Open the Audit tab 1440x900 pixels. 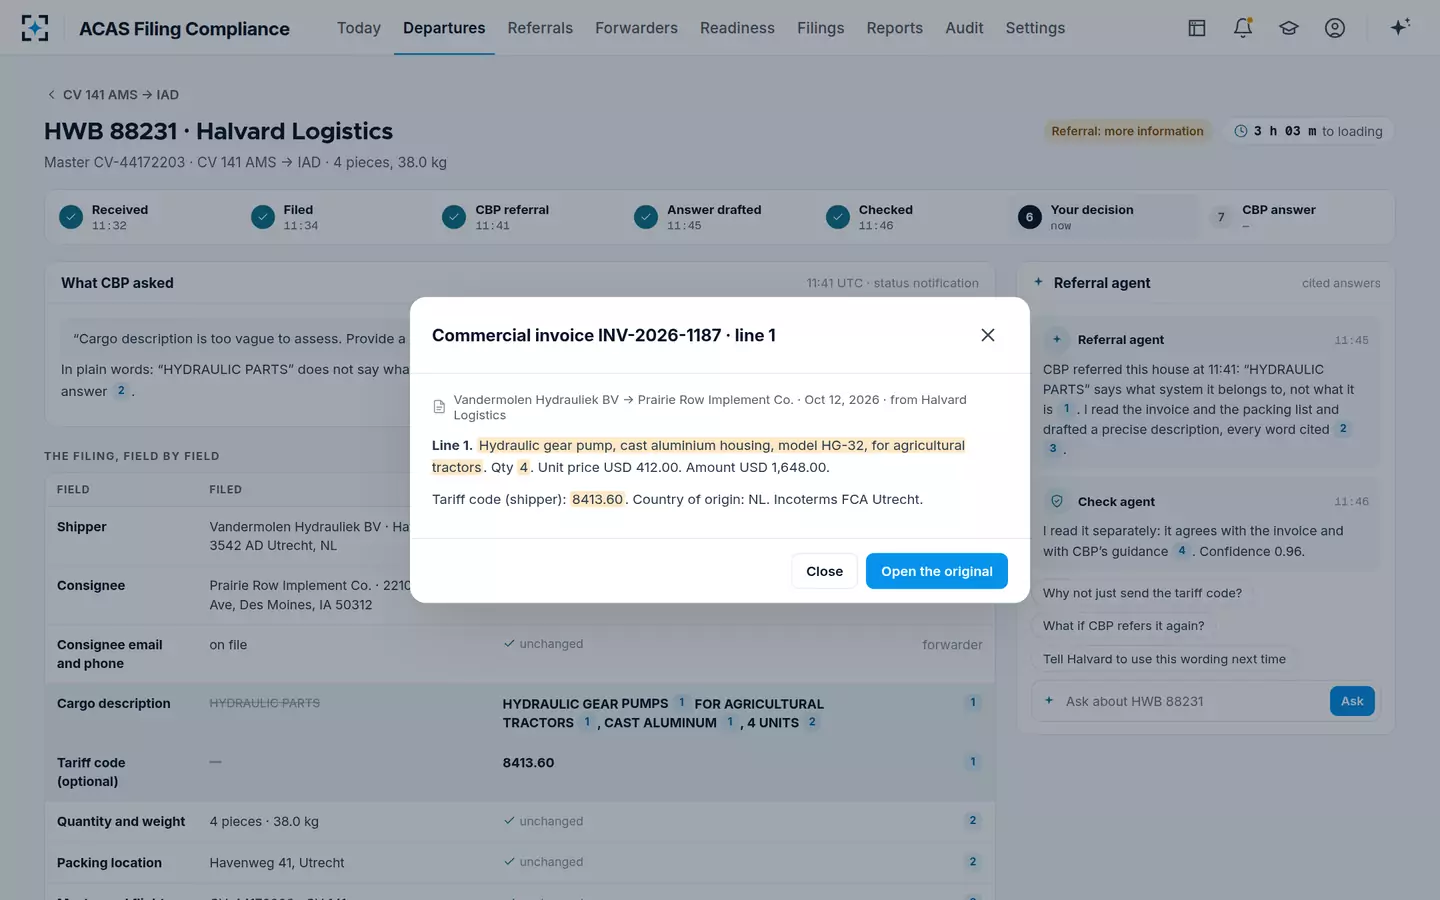(x=964, y=28)
